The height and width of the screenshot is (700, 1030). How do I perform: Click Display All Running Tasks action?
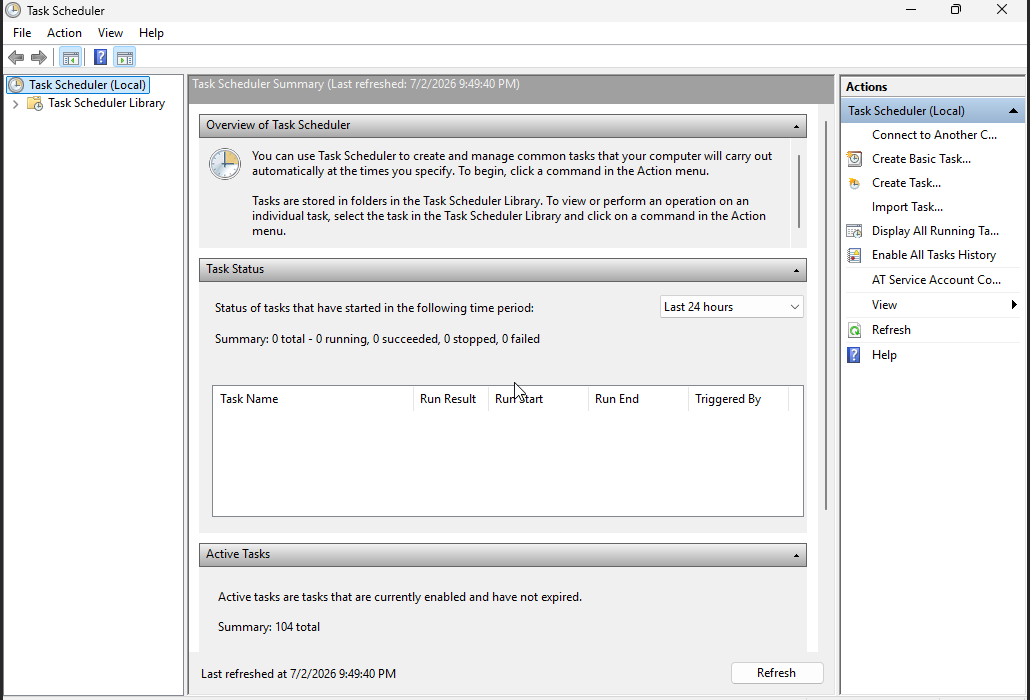tap(933, 231)
